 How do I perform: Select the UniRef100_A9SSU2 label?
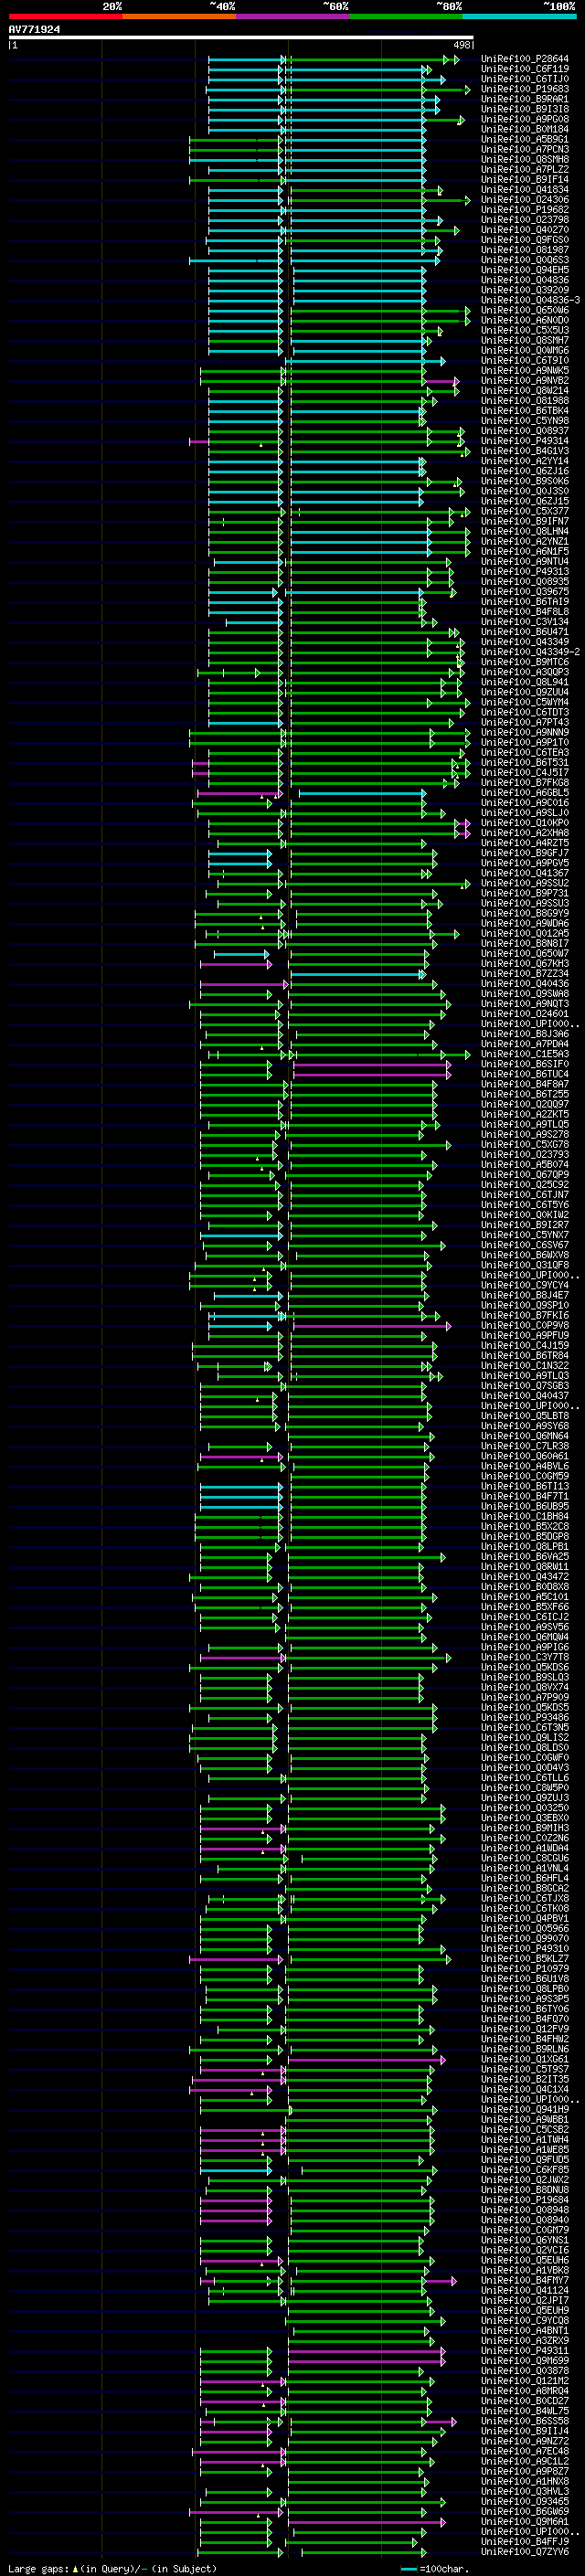525,883
